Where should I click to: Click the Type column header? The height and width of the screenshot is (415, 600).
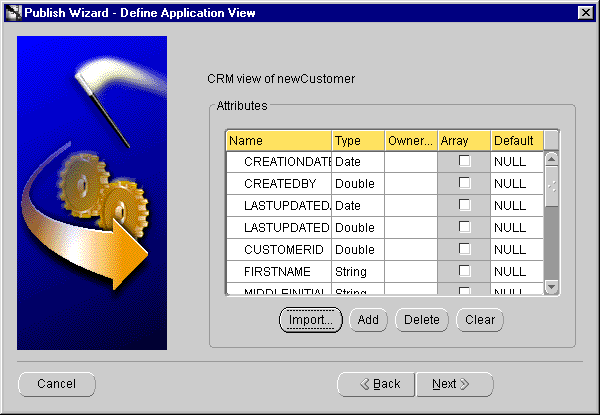coord(358,141)
